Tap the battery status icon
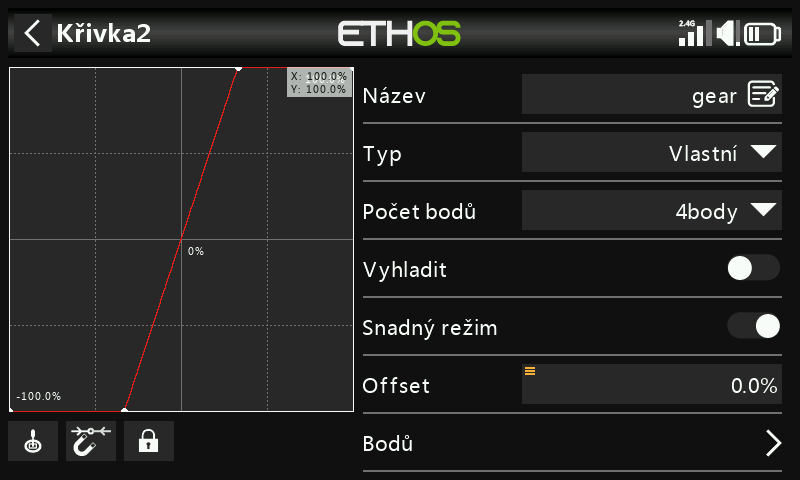Screen dimensions: 800x480 [x=764, y=33]
